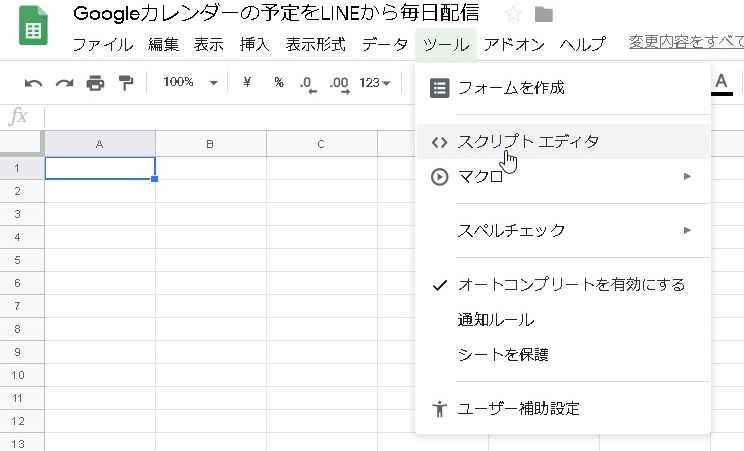Open the ファイル menu
Screen dimensions: 744x451
click(x=103, y=44)
